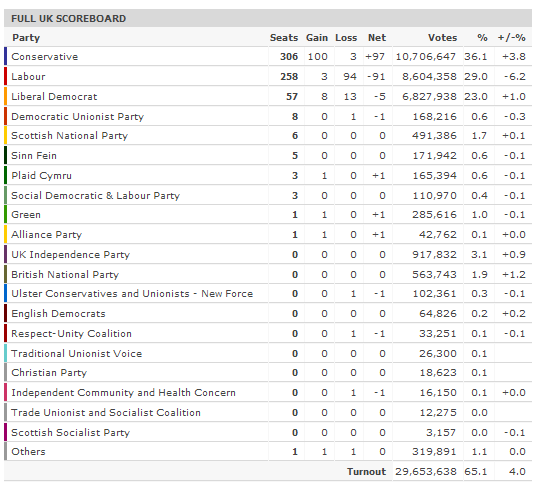Click the Votes column header
The height and width of the screenshot is (485, 536).
click(x=443, y=38)
